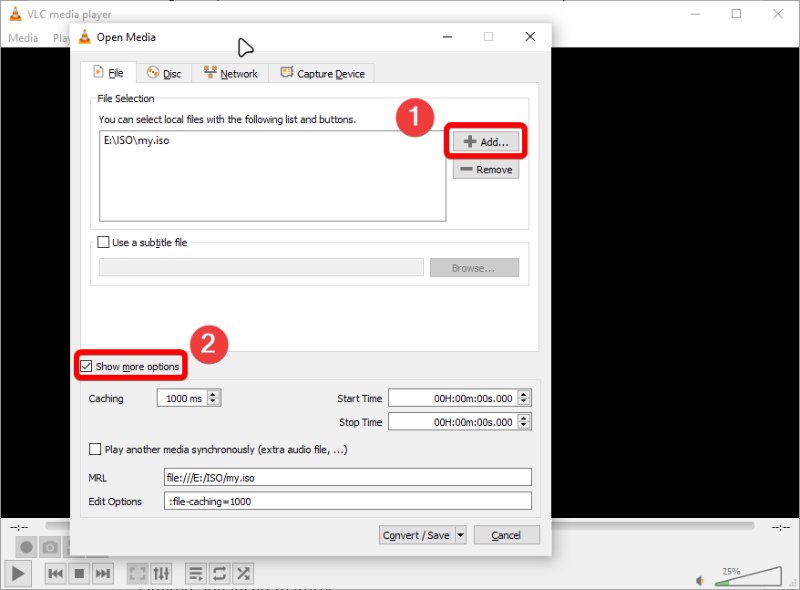
Task: Stop playback with the Stop button
Action: [x=79, y=573]
